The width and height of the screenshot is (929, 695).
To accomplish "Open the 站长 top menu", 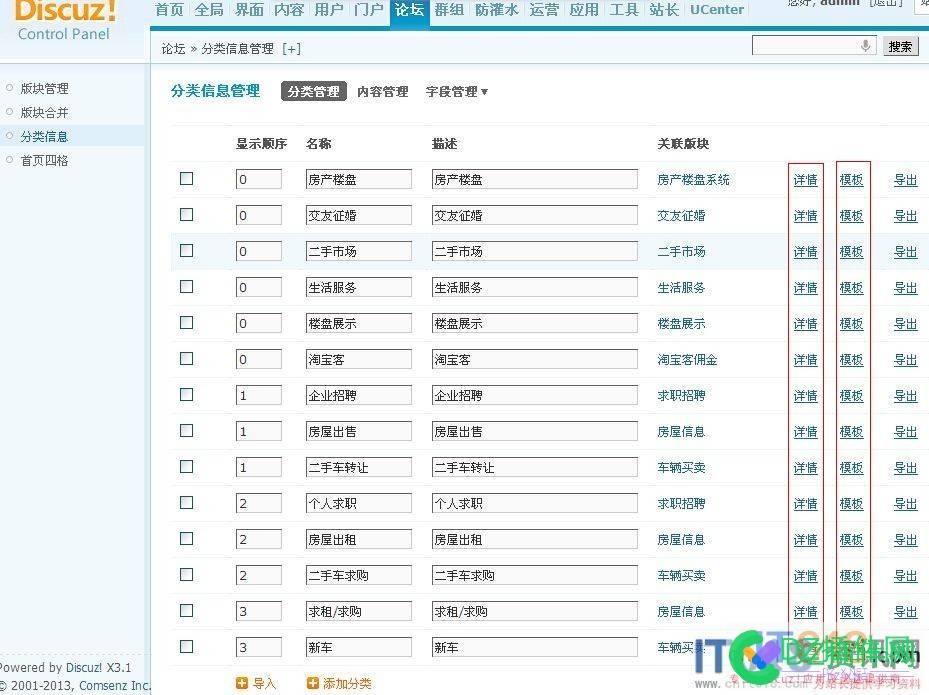I will (x=664, y=9).
